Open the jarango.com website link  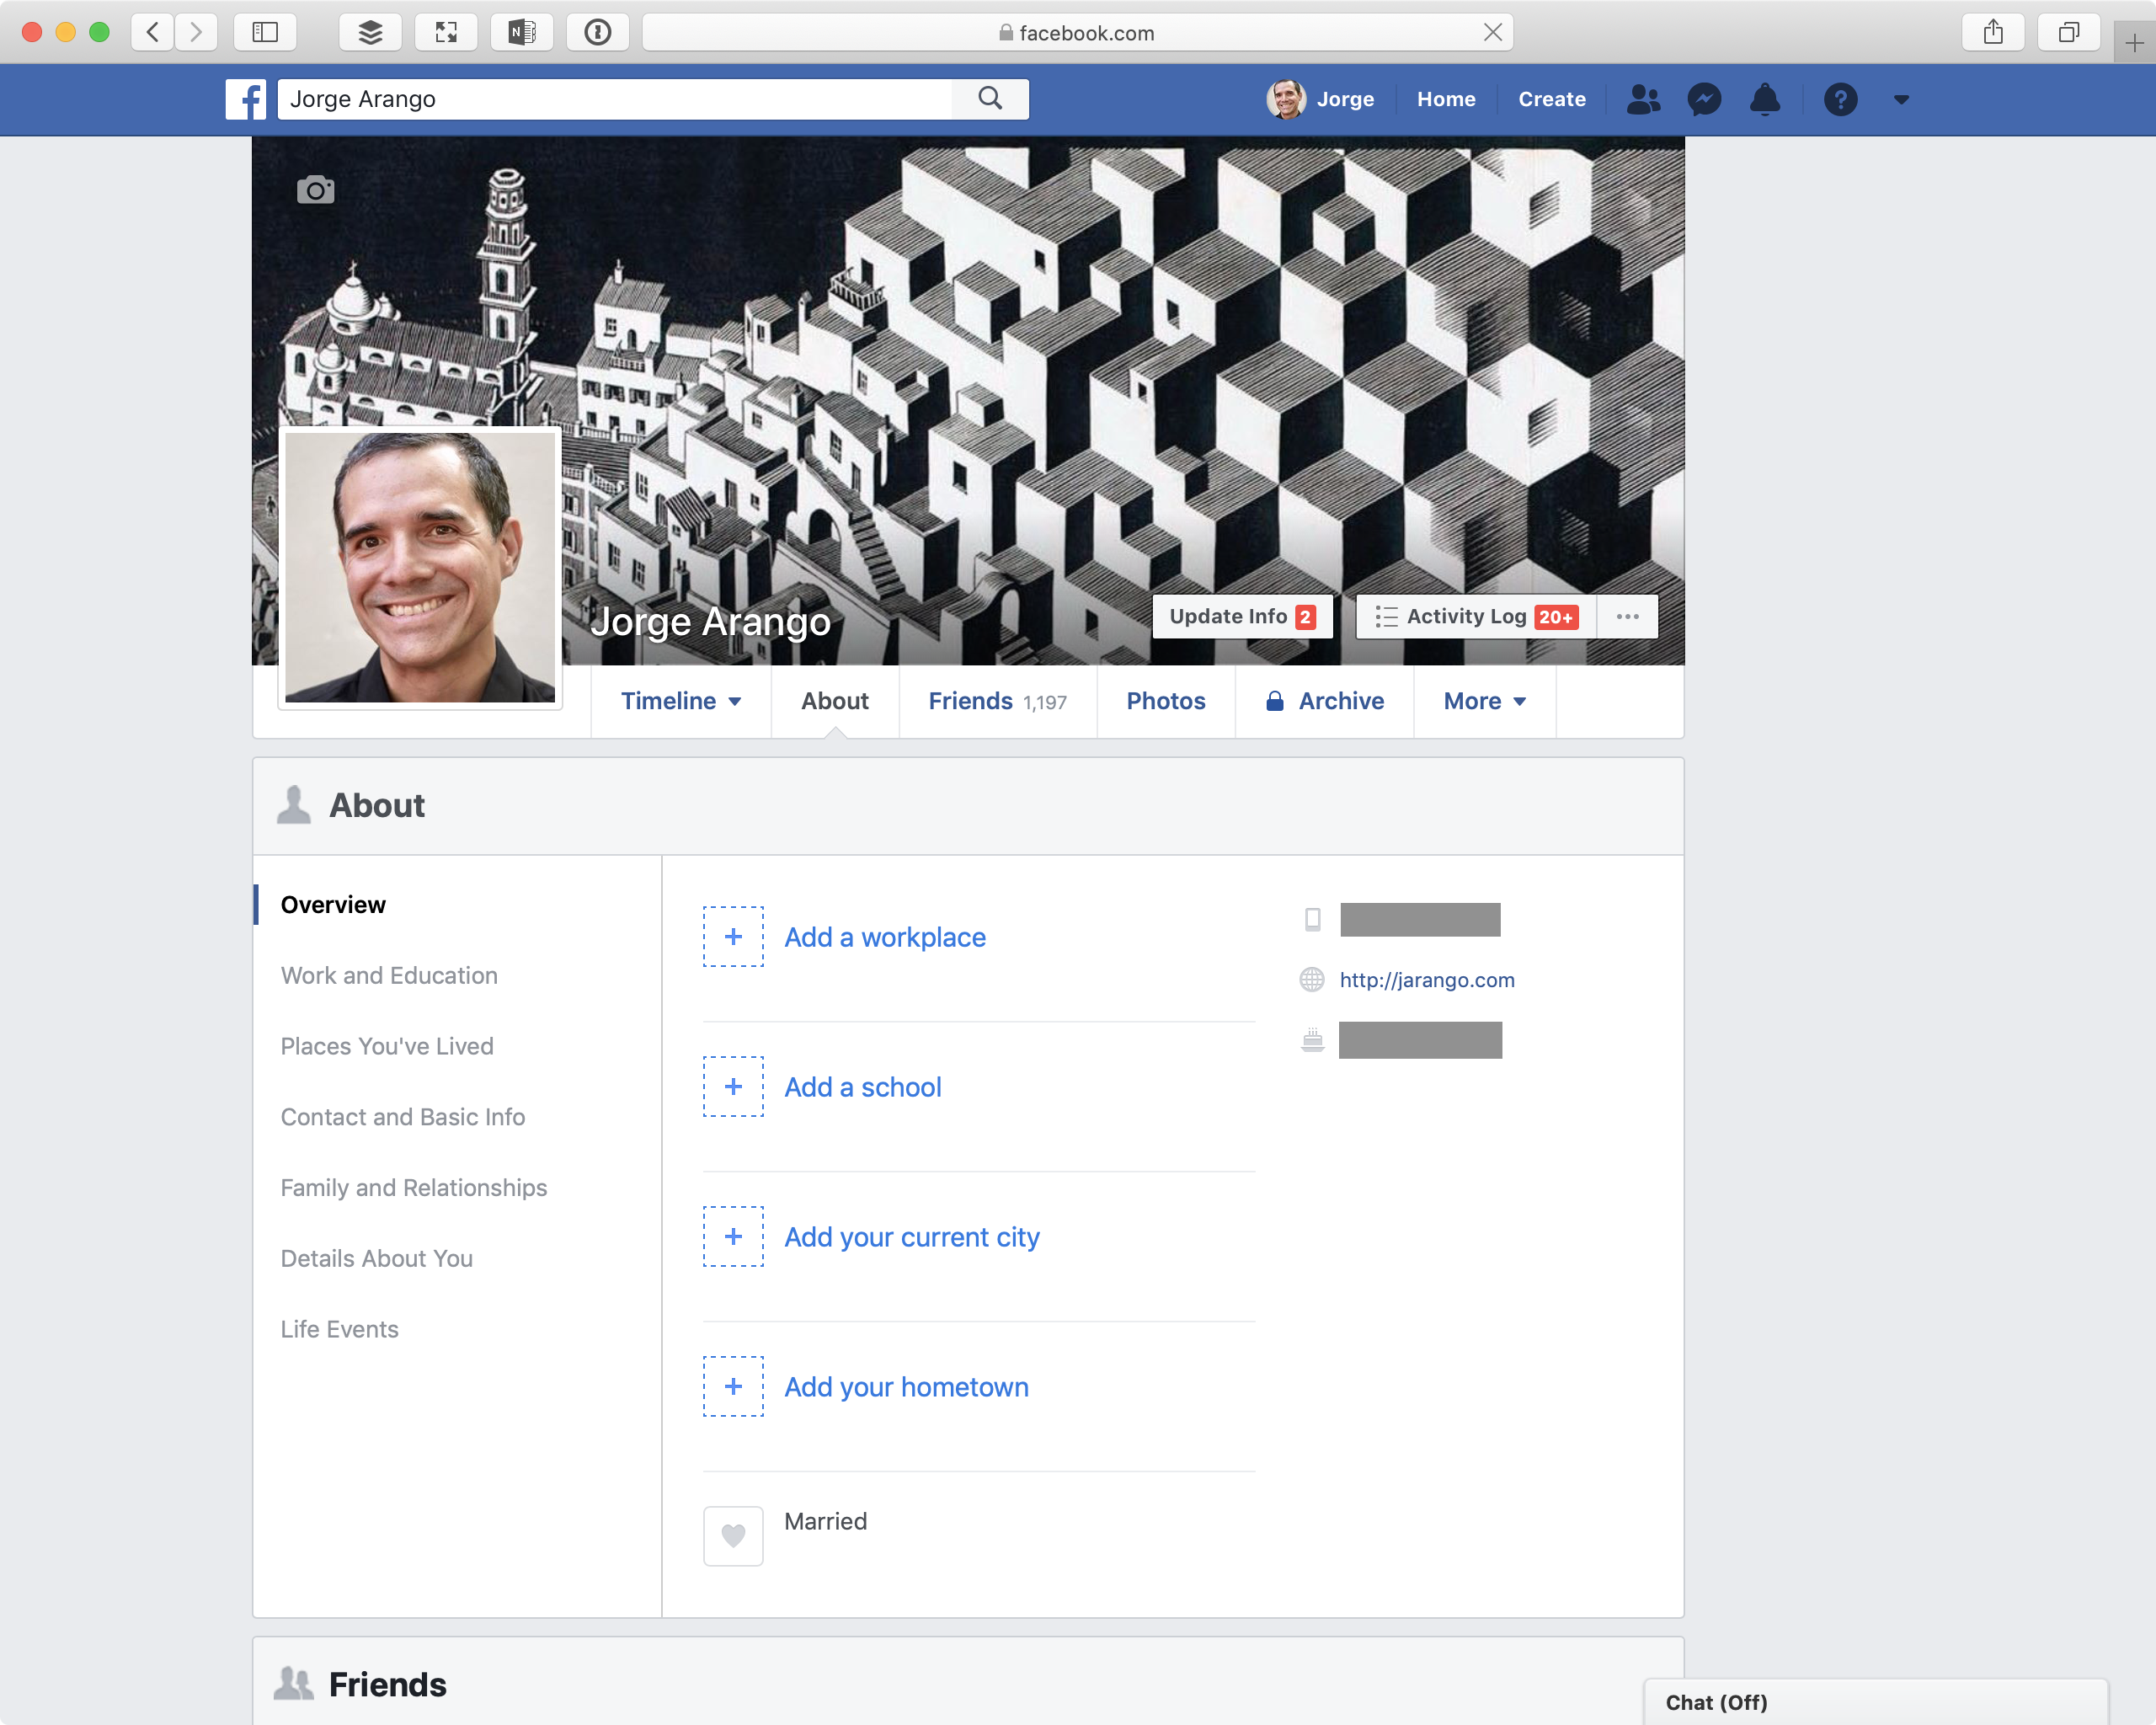pos(1427,980)
